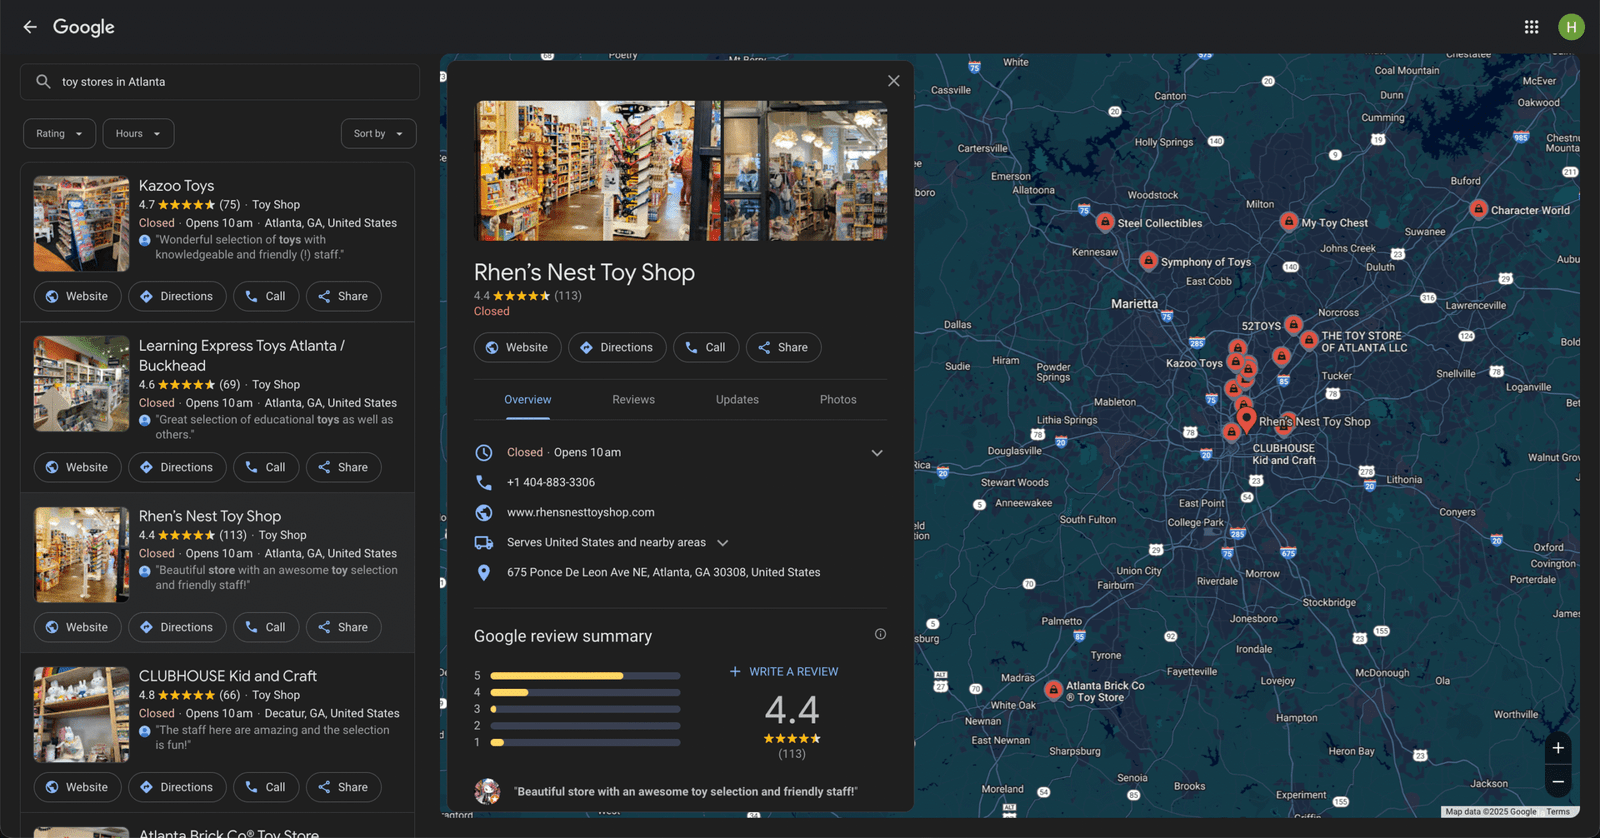Screen dimensions: 1600x838
Task: Open the Google apps grid
Action: pos(1531,27)
